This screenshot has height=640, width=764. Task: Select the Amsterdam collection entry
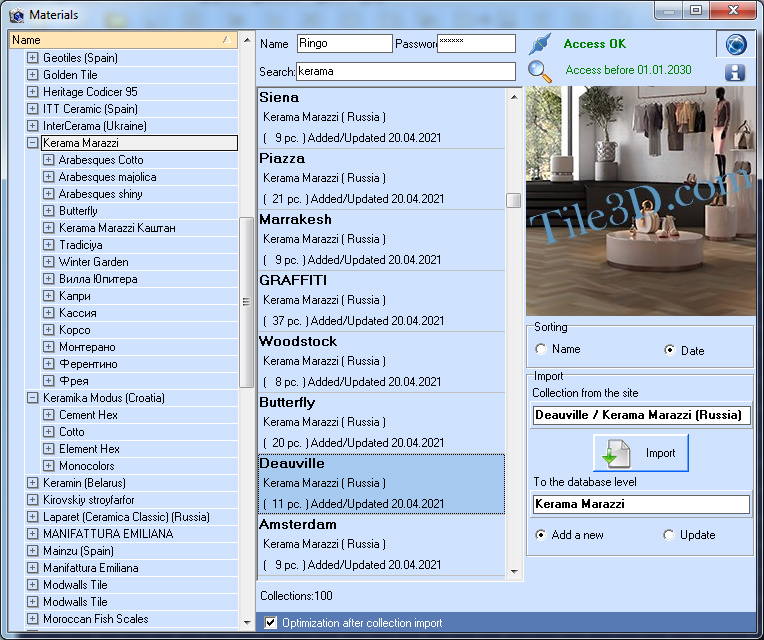382,545
